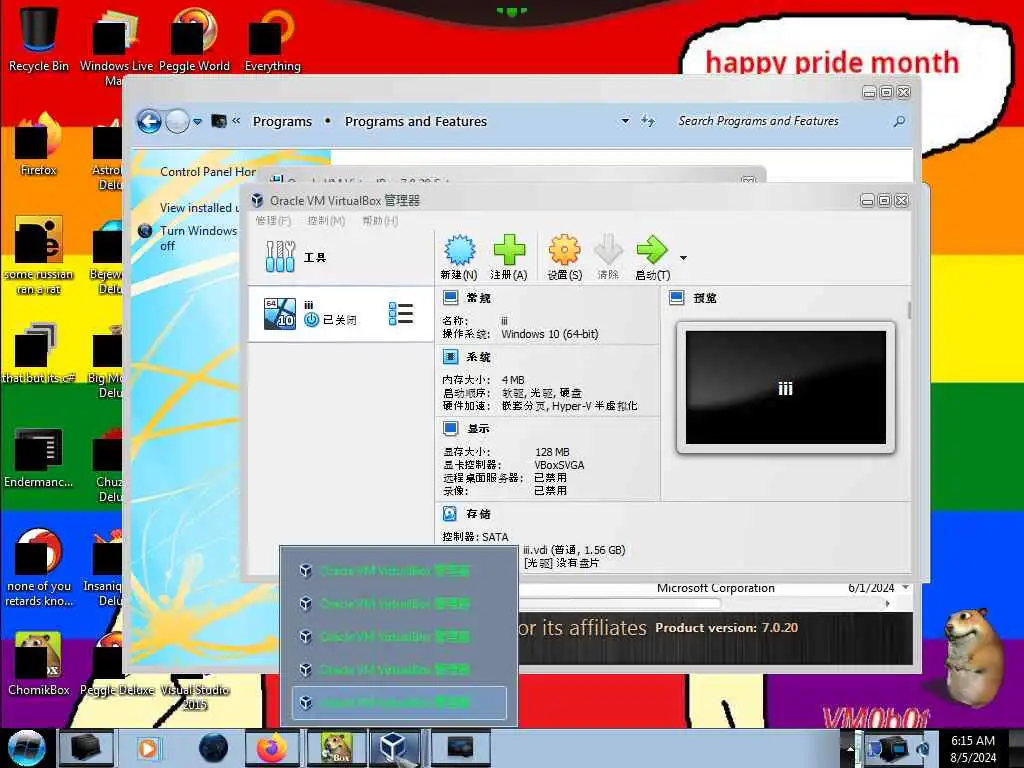Open the Peggle Deluxe desktop icon

[x=117, y=664]
